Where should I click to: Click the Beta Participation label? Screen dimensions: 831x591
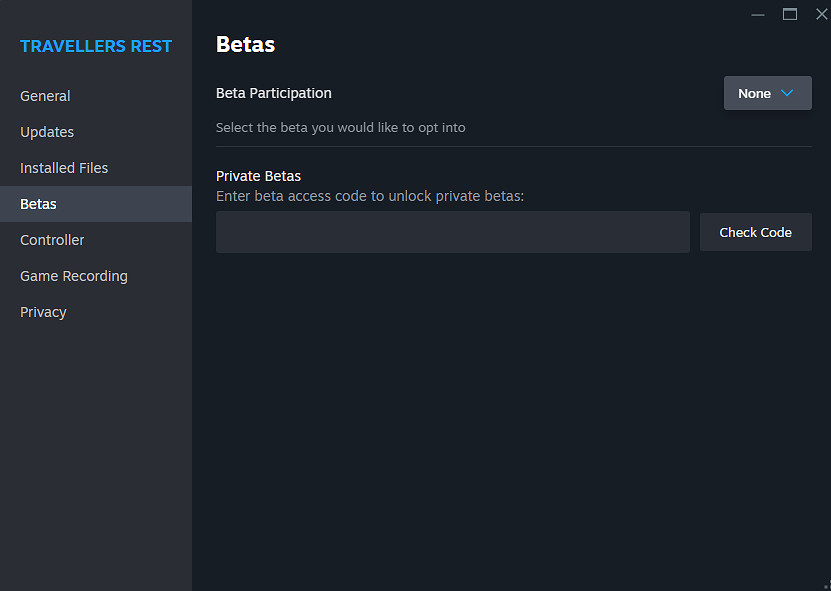(274, 93)
